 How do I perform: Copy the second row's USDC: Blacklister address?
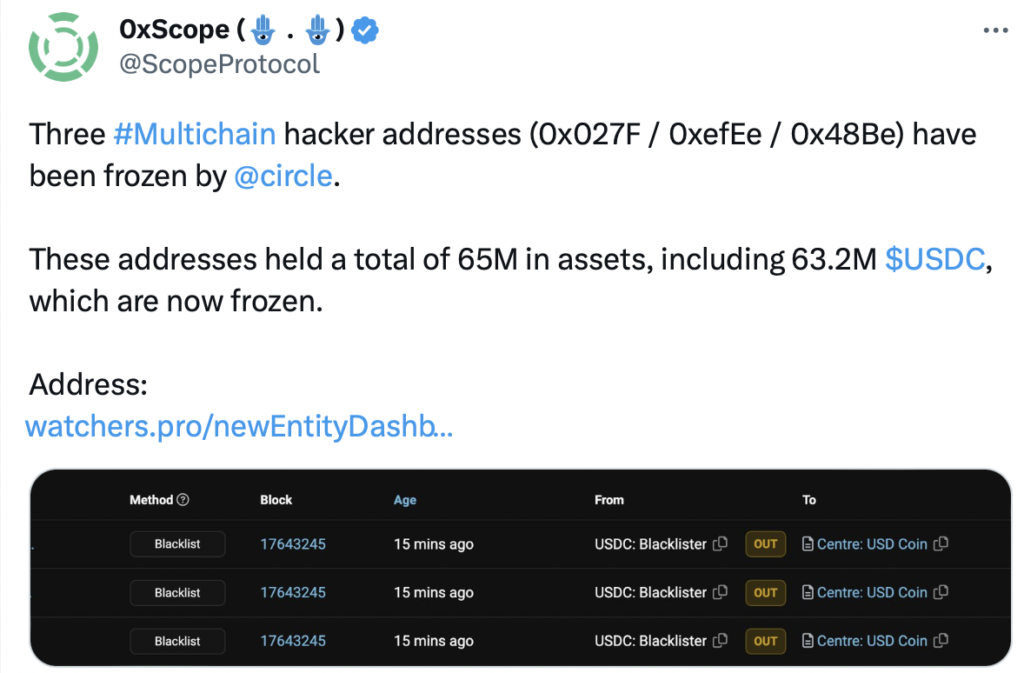(x=720, y=592)
